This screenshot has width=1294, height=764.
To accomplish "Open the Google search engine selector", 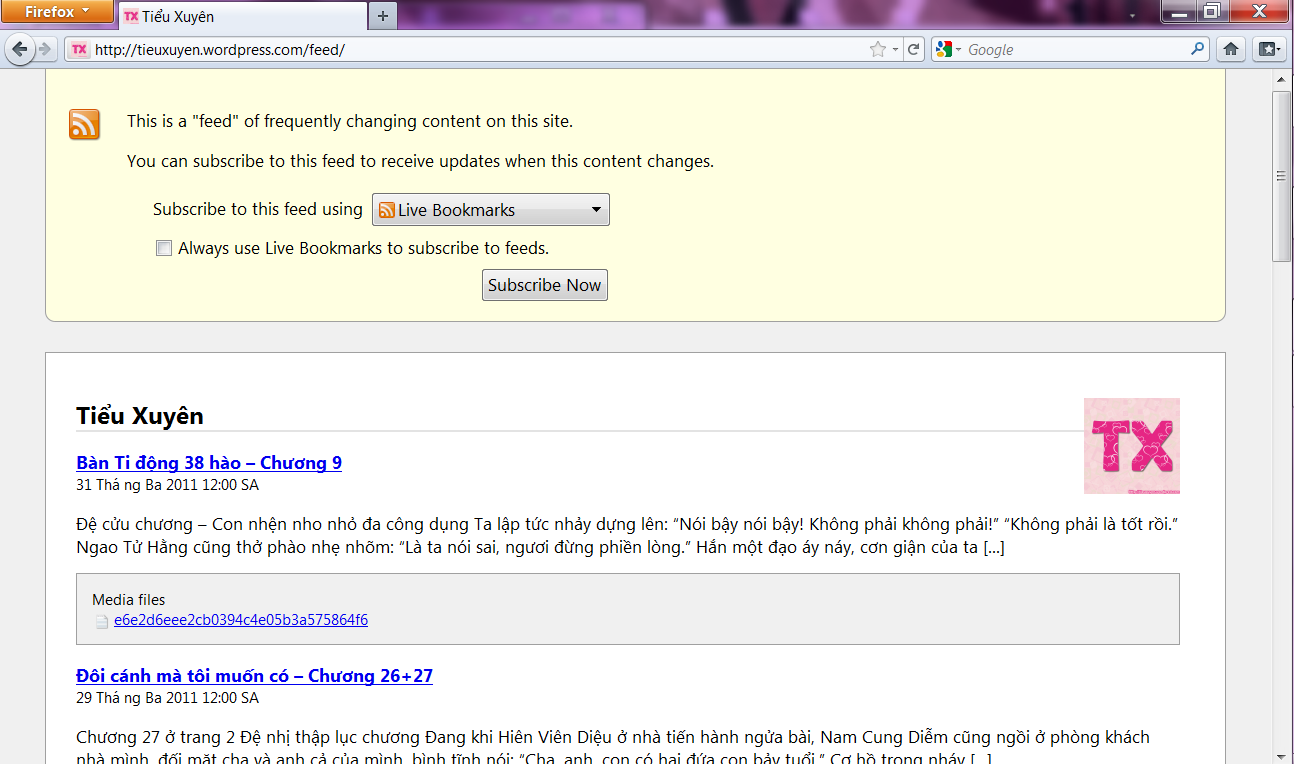I will [x=947, y=49].
